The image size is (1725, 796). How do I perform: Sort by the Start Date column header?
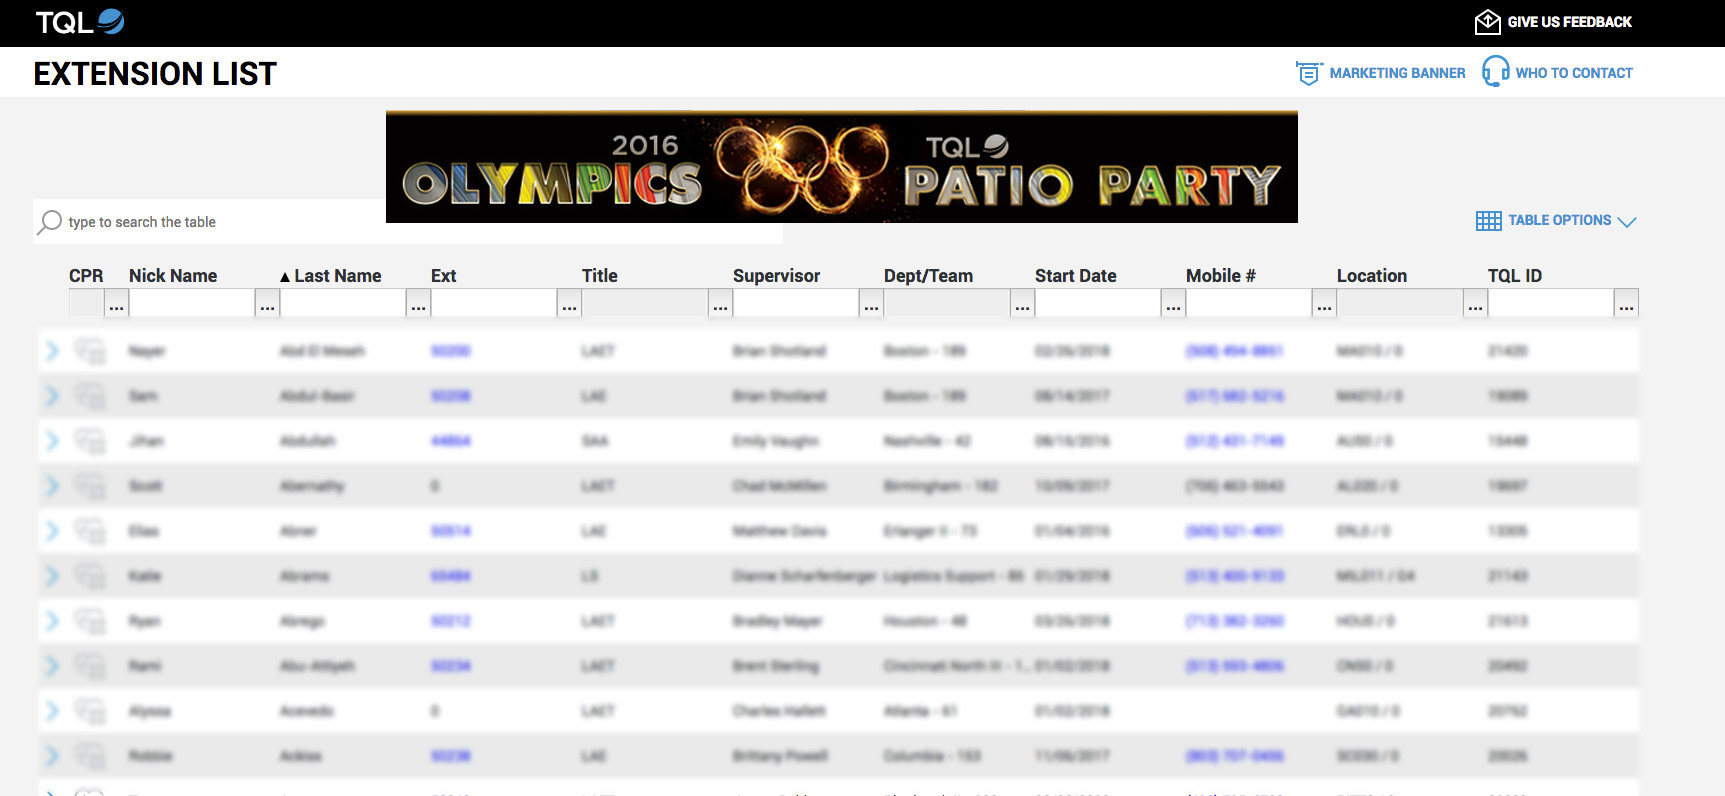tap(1076, 276)
